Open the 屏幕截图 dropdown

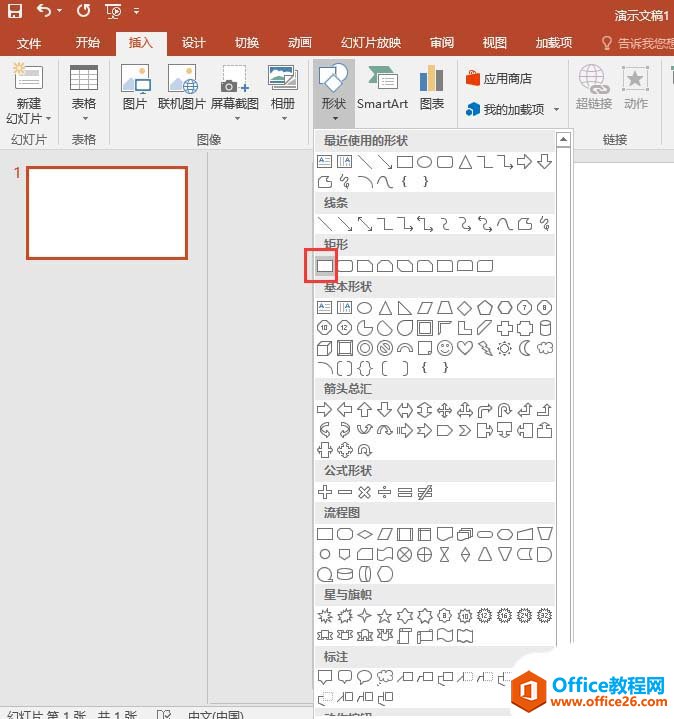tap(235, 93)
